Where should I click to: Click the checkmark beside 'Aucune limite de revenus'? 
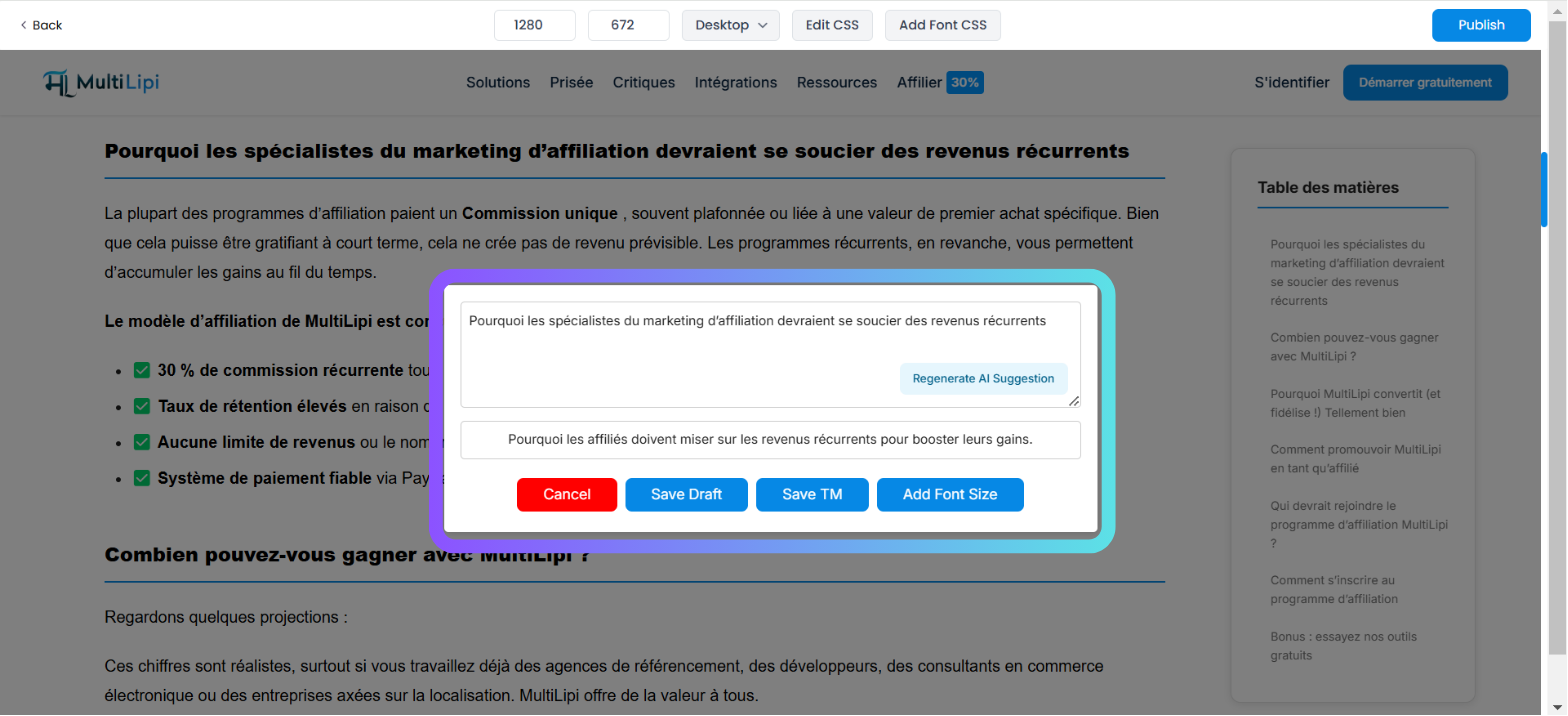141,442
